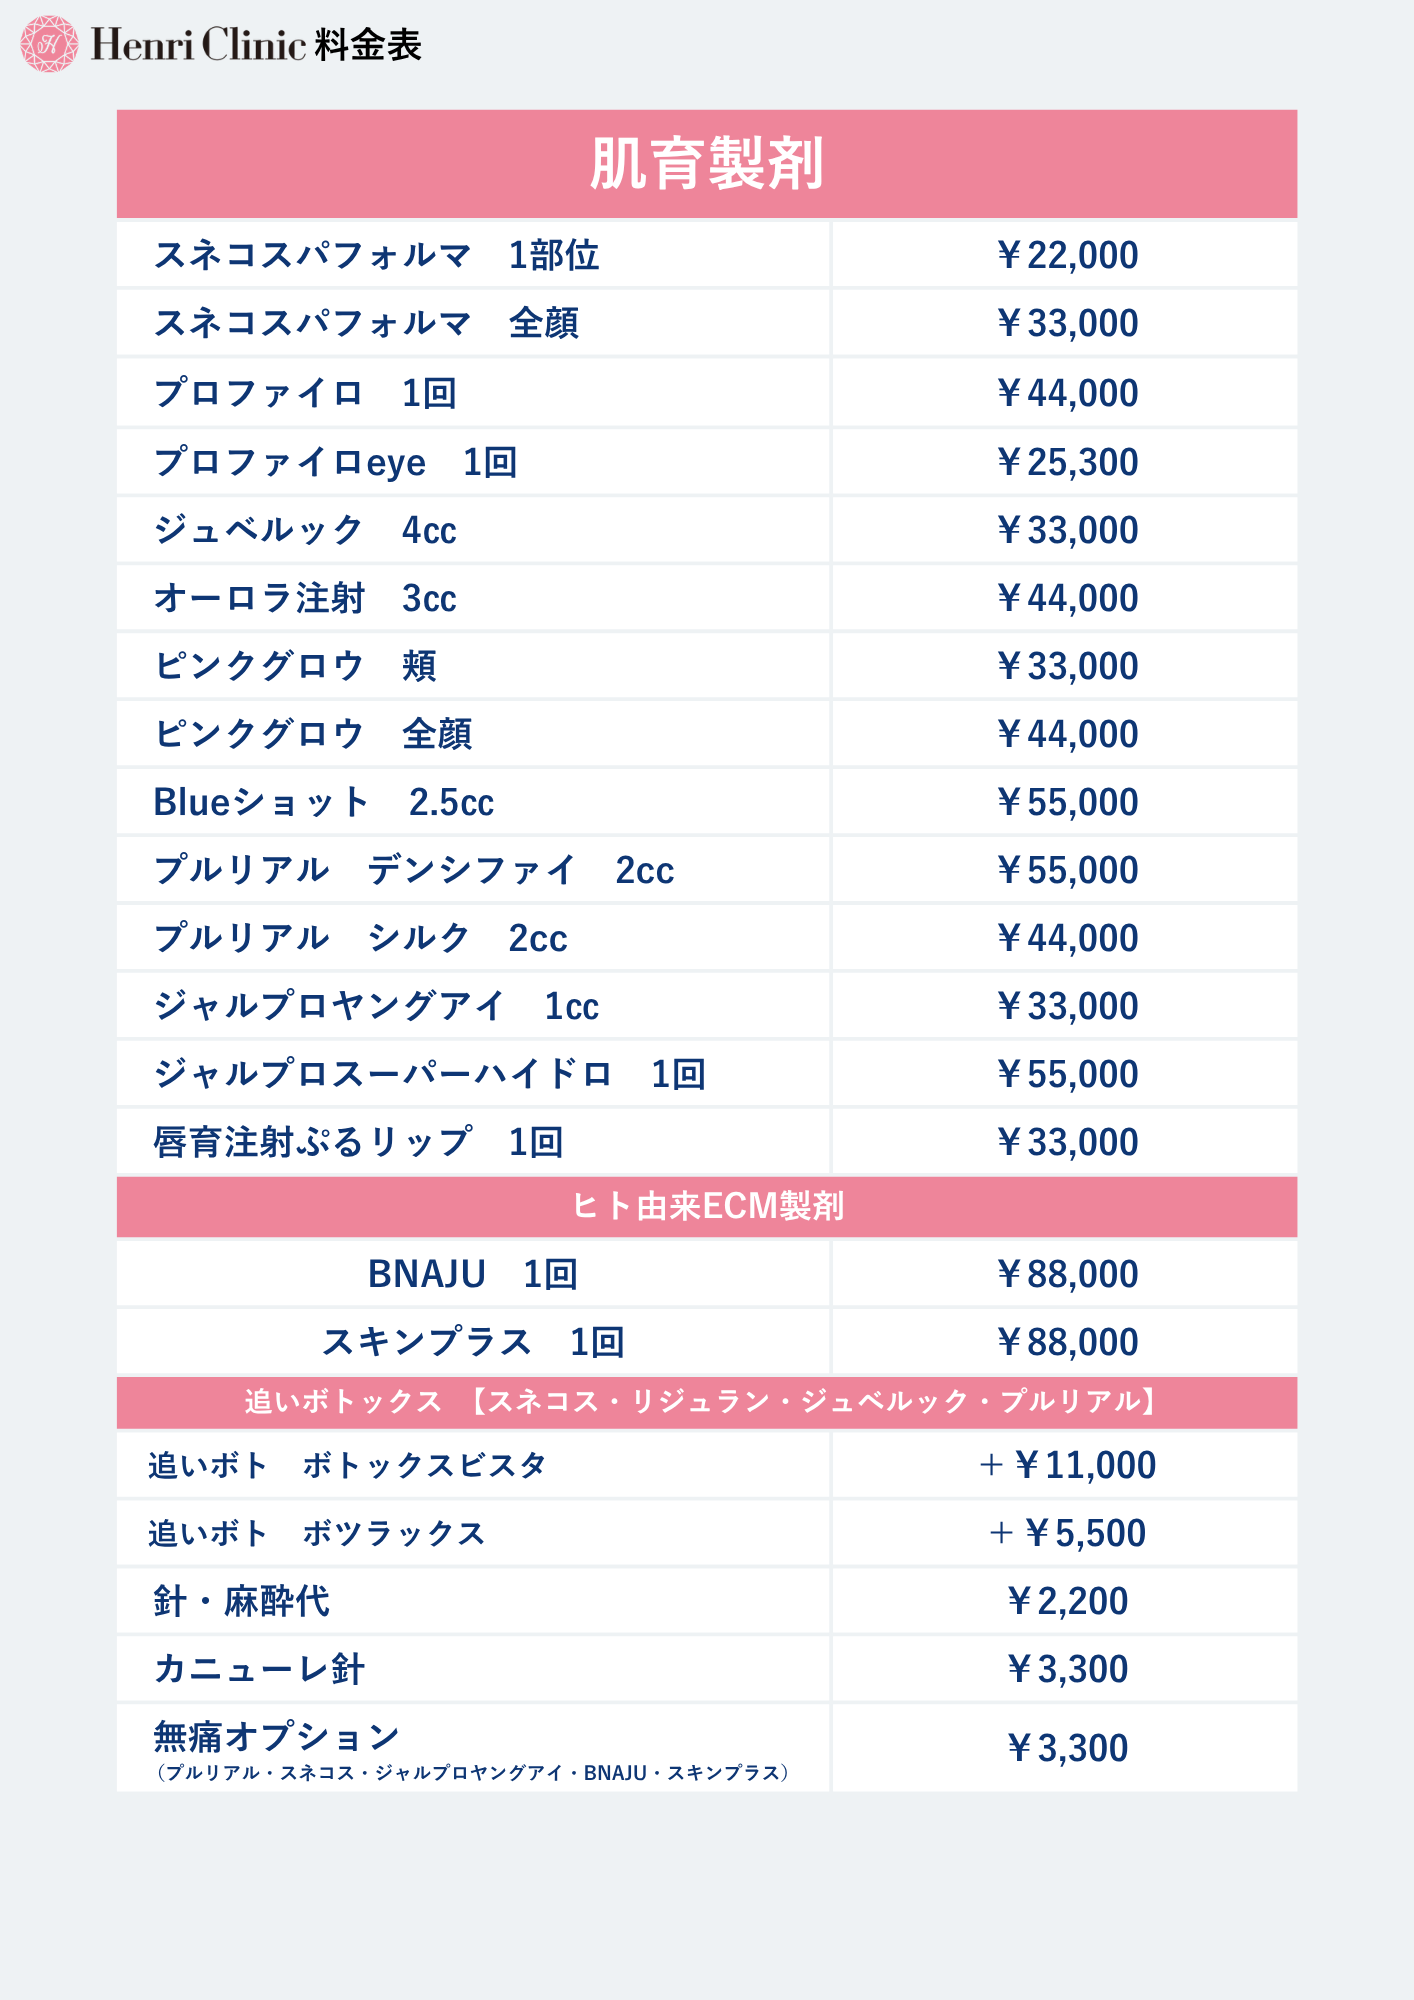1414x2000 pixels.
Task: Click the 追いボト ボトックスビスタ option
Action: pyautogui.click(x=347, y=1465)
